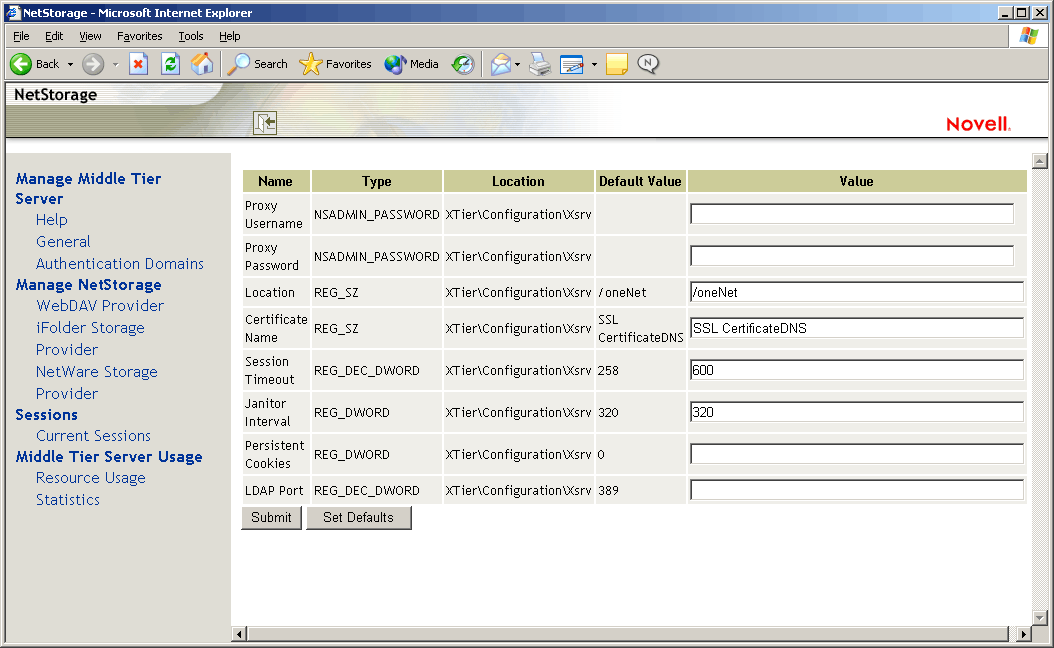Open the Authentication Domains link

(119, 263)
